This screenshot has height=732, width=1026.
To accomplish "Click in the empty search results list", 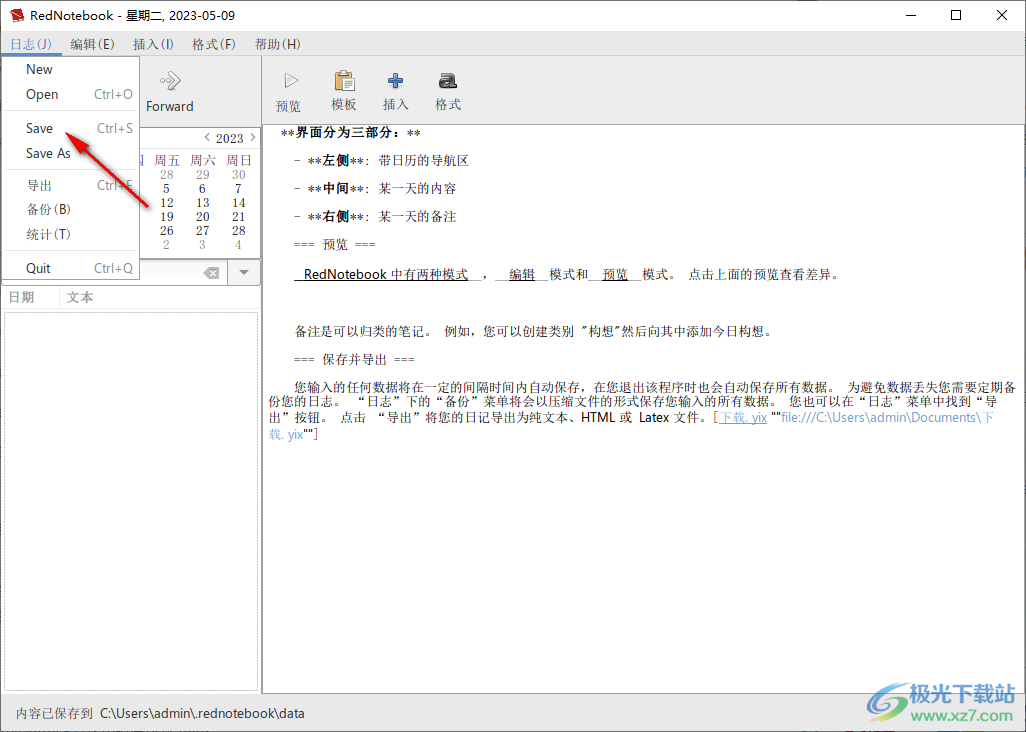I will (131, 500).
